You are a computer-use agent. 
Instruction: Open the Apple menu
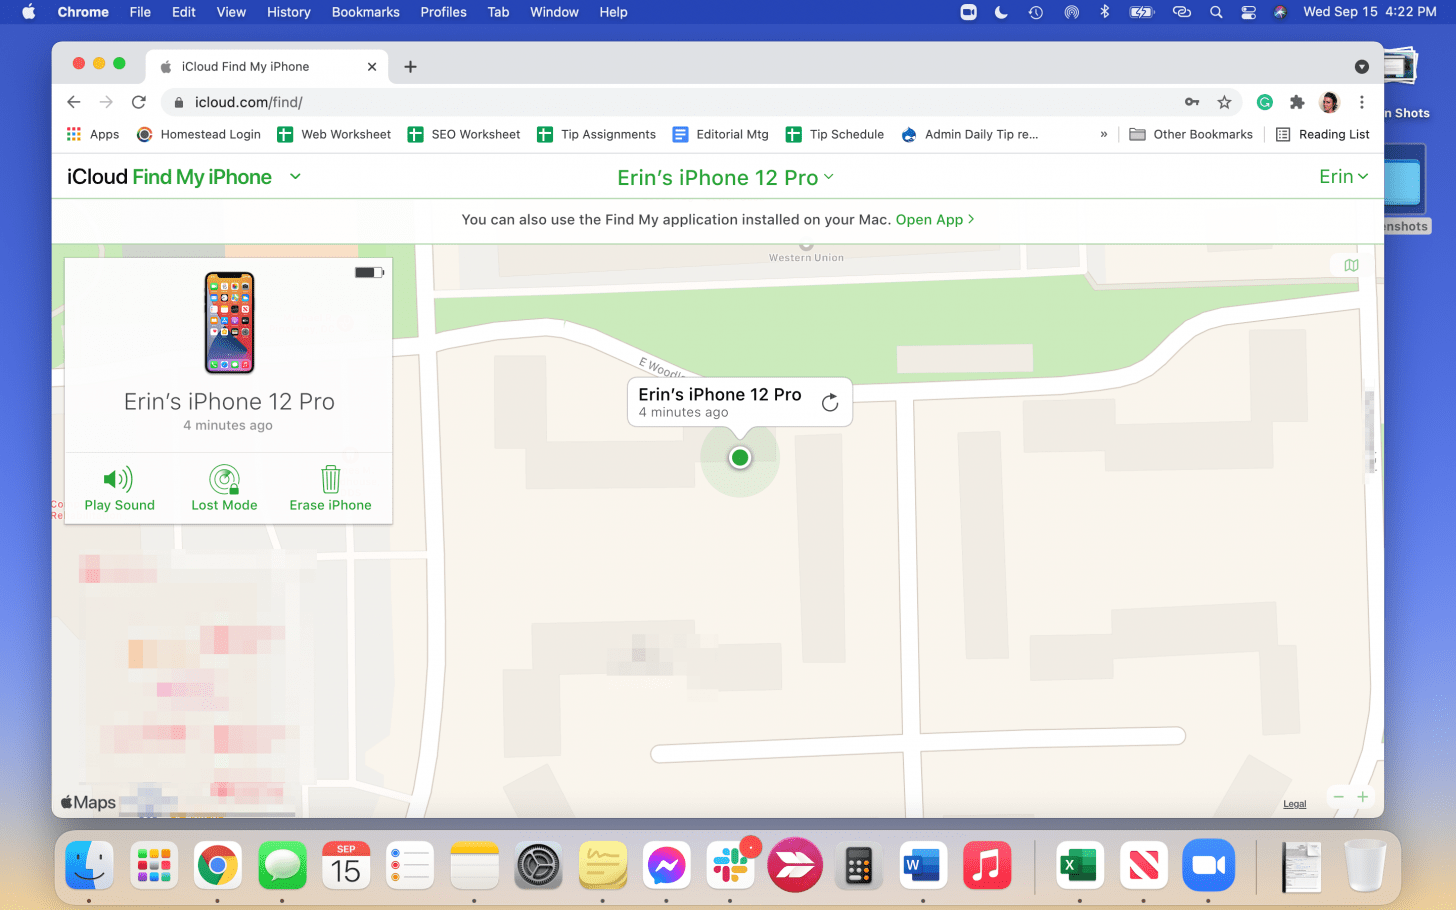[28, 12]
